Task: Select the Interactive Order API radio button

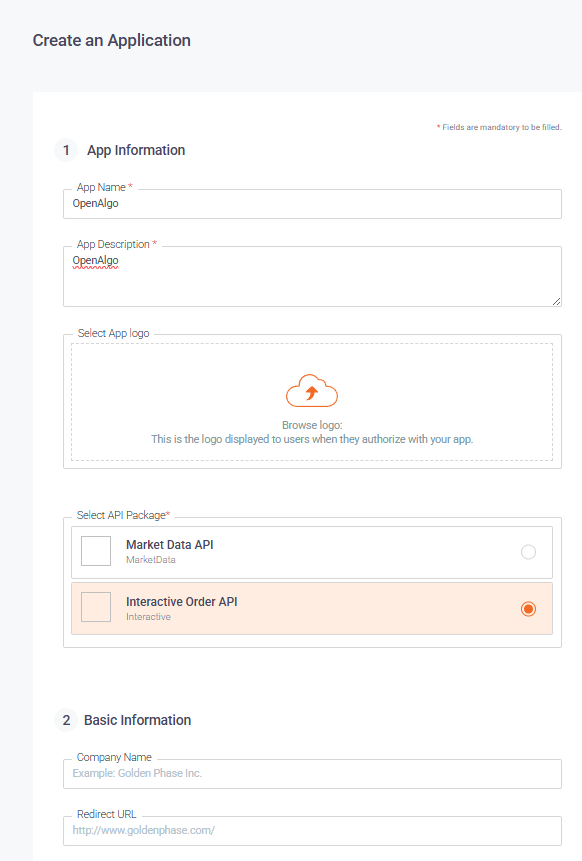Action: (x=528, y=609)
